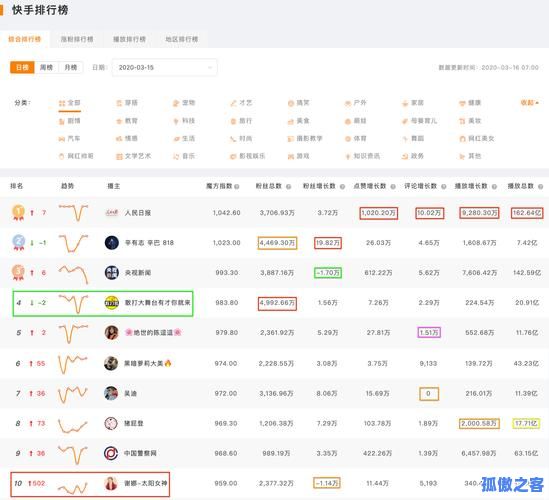The width and height of the screenshot is (549, 500).
Task: Click the 美食 category icon
Action: [291, 121]
